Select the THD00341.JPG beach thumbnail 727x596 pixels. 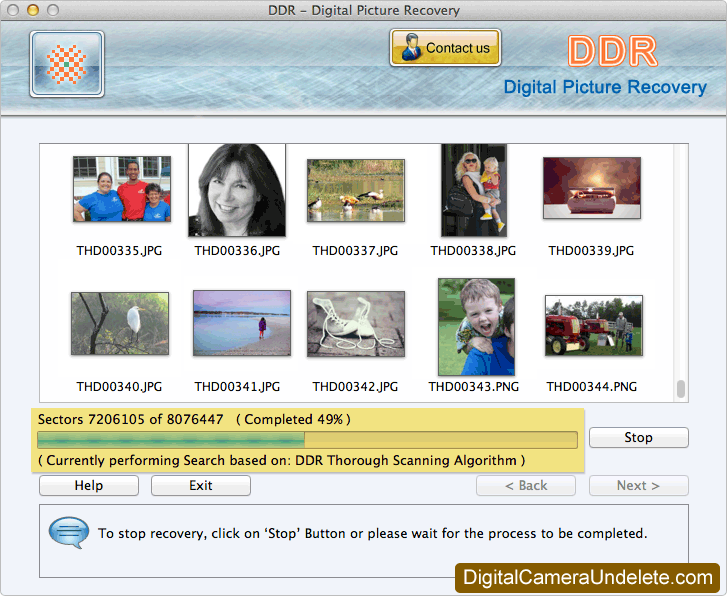[241, 323]
